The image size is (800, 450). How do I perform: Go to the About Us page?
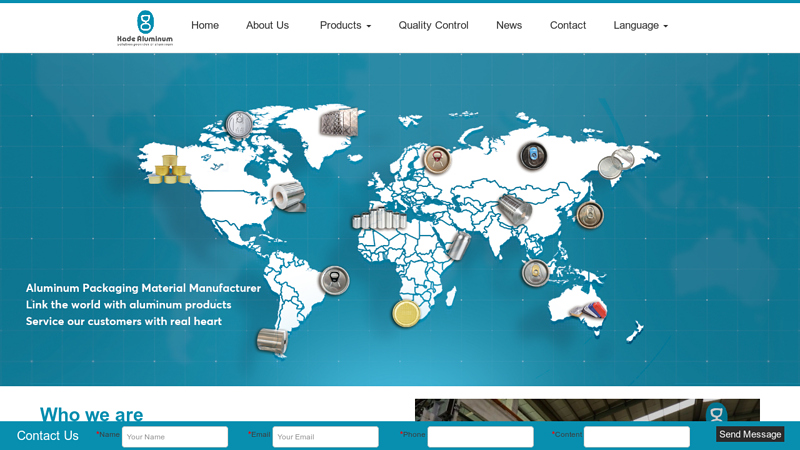click(x=267, y=25)
